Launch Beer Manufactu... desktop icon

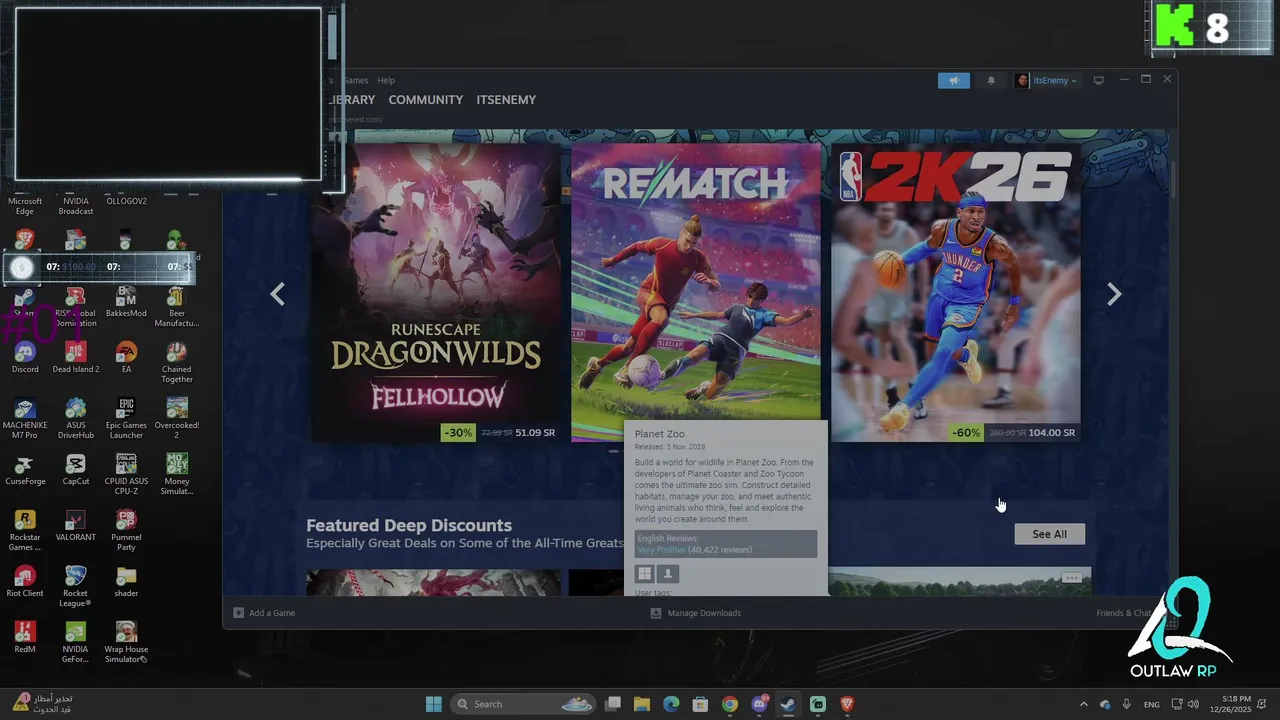(x=177, y=306)
